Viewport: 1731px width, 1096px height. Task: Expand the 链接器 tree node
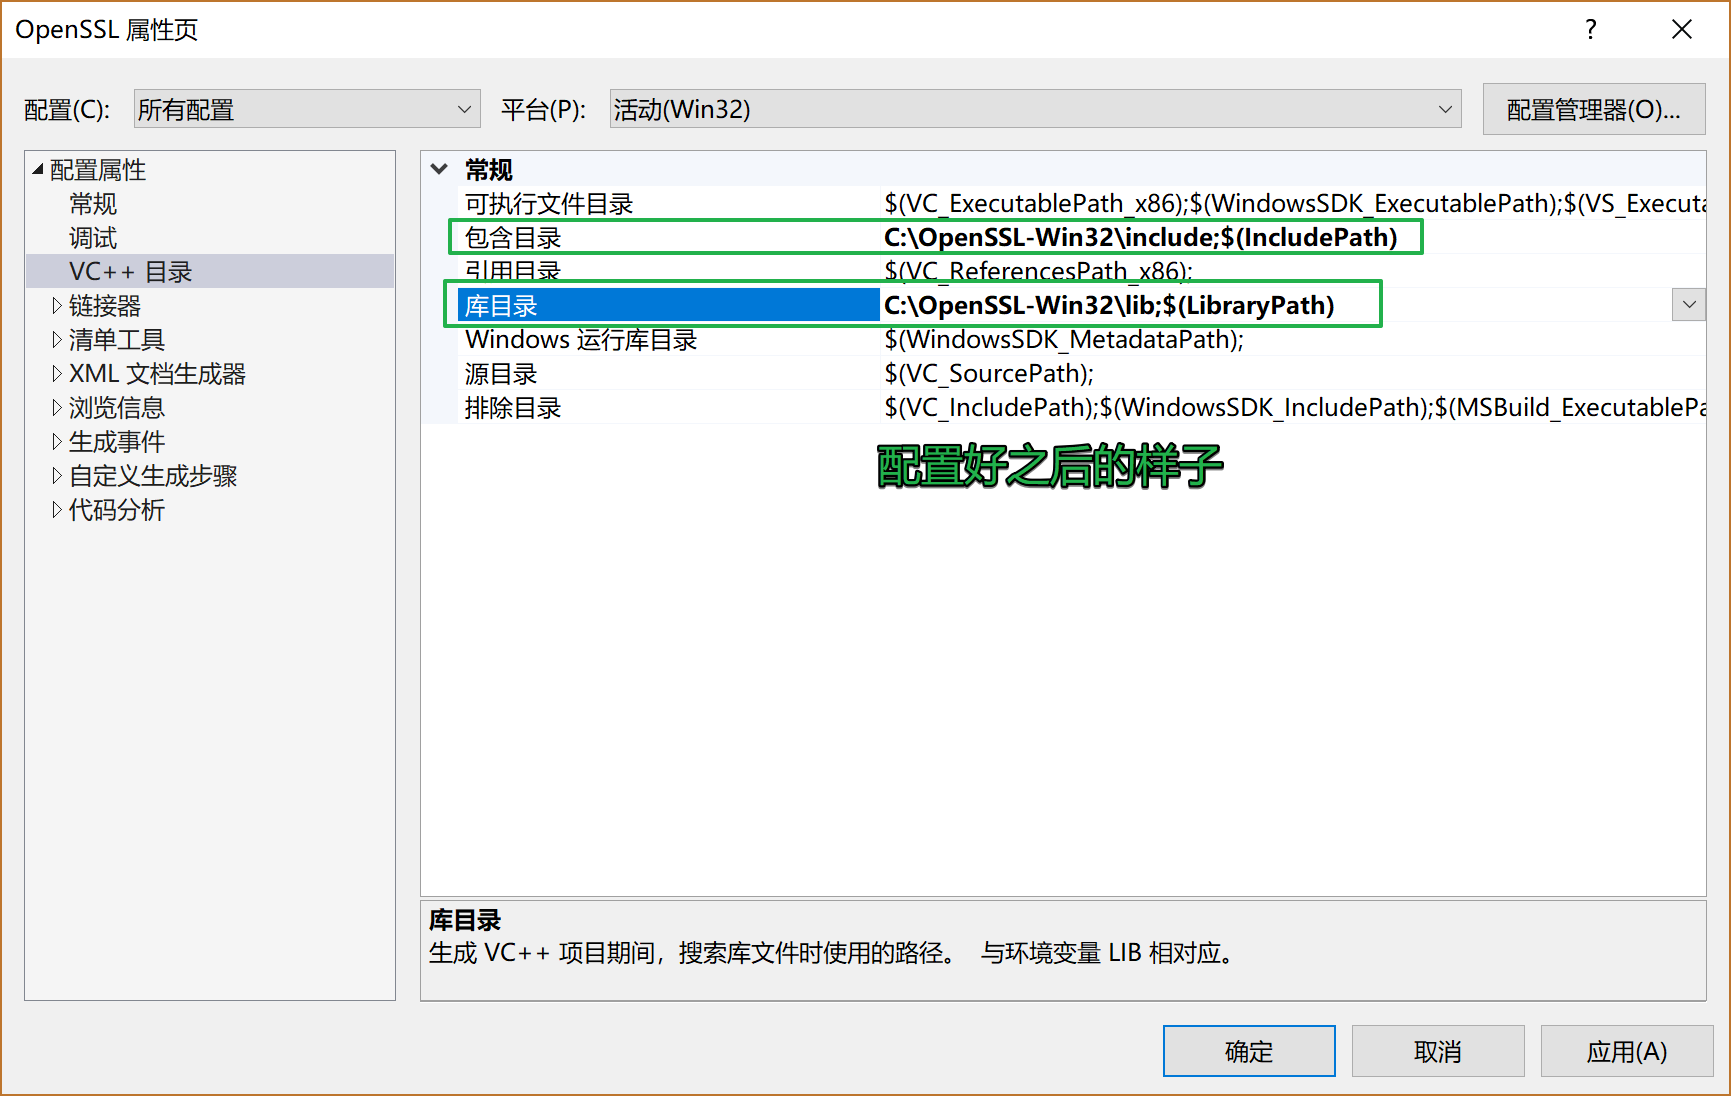[57, 306]
